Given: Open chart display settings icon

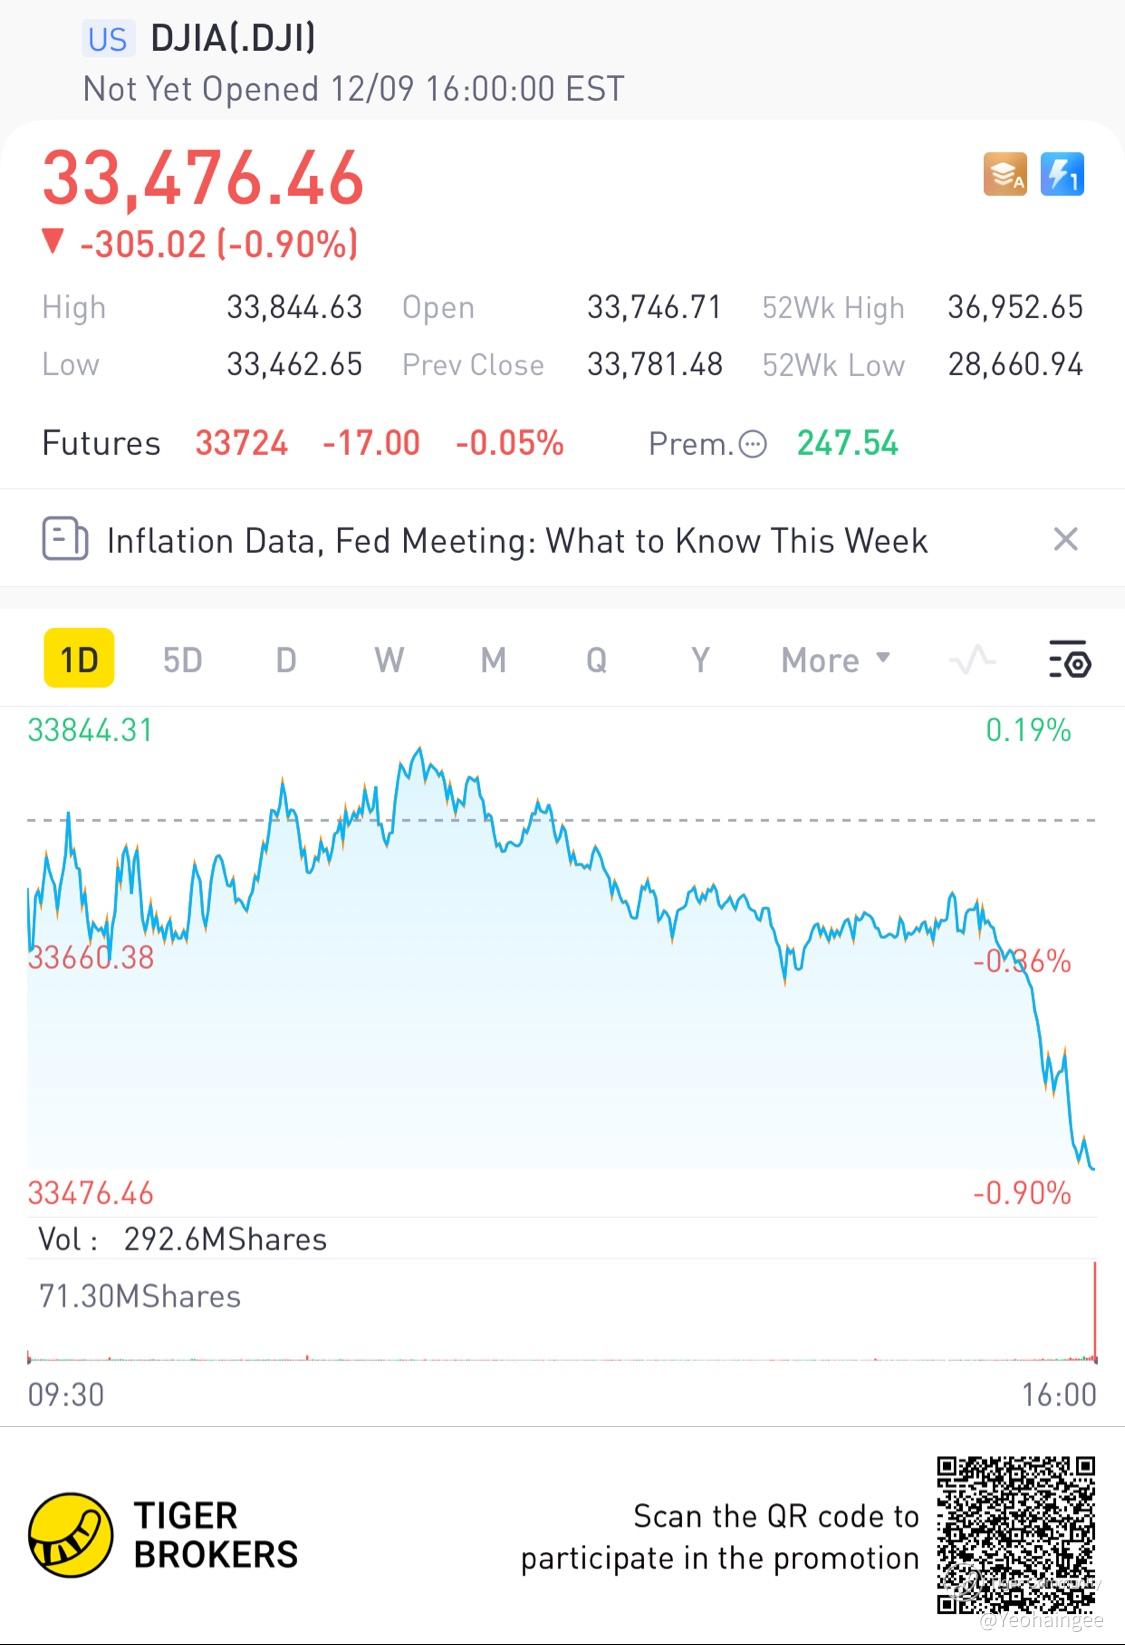Looking at the screenshot, I should tap(1069, 660).
